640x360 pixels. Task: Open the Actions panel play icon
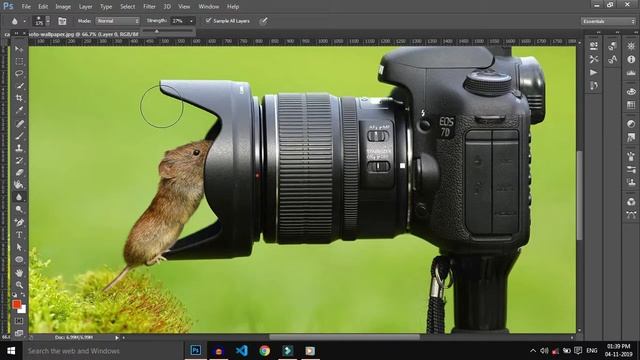pos(593,73)
